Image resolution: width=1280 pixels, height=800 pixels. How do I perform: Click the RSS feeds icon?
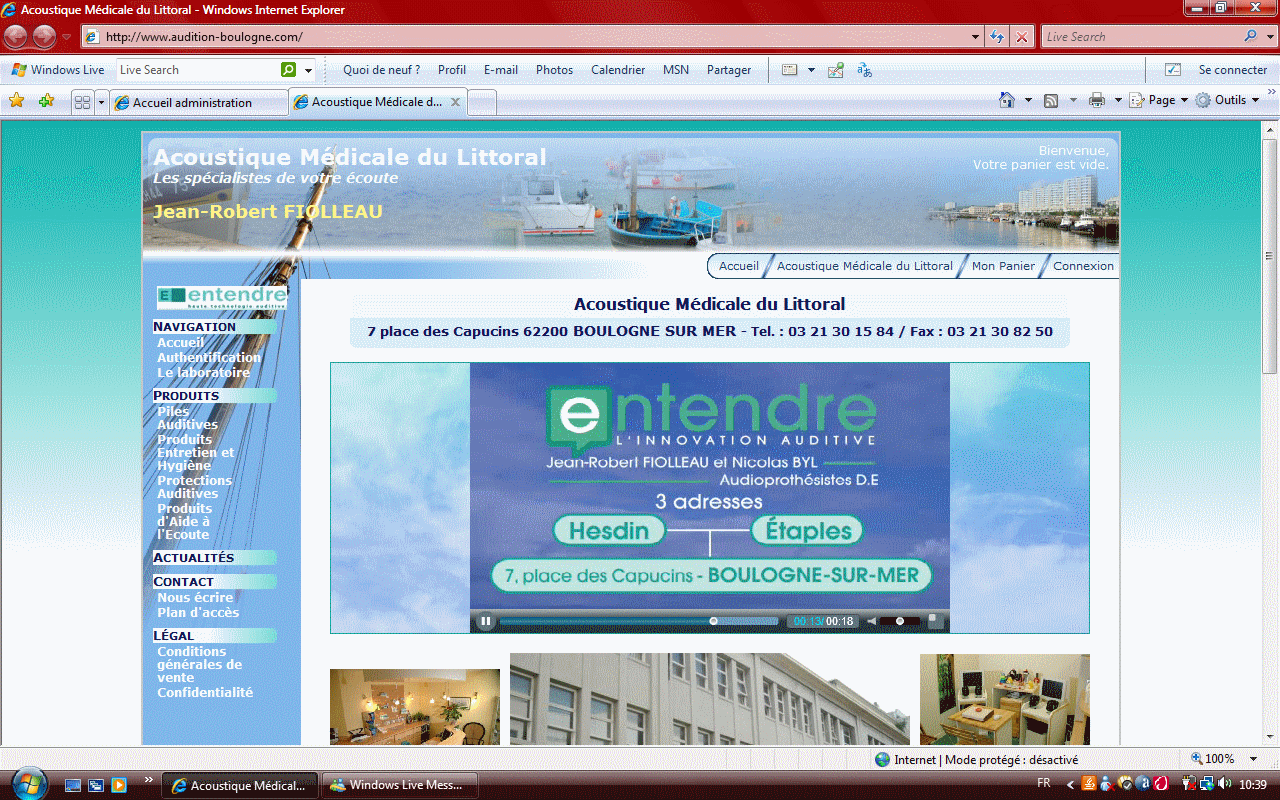pos(1051,100)
